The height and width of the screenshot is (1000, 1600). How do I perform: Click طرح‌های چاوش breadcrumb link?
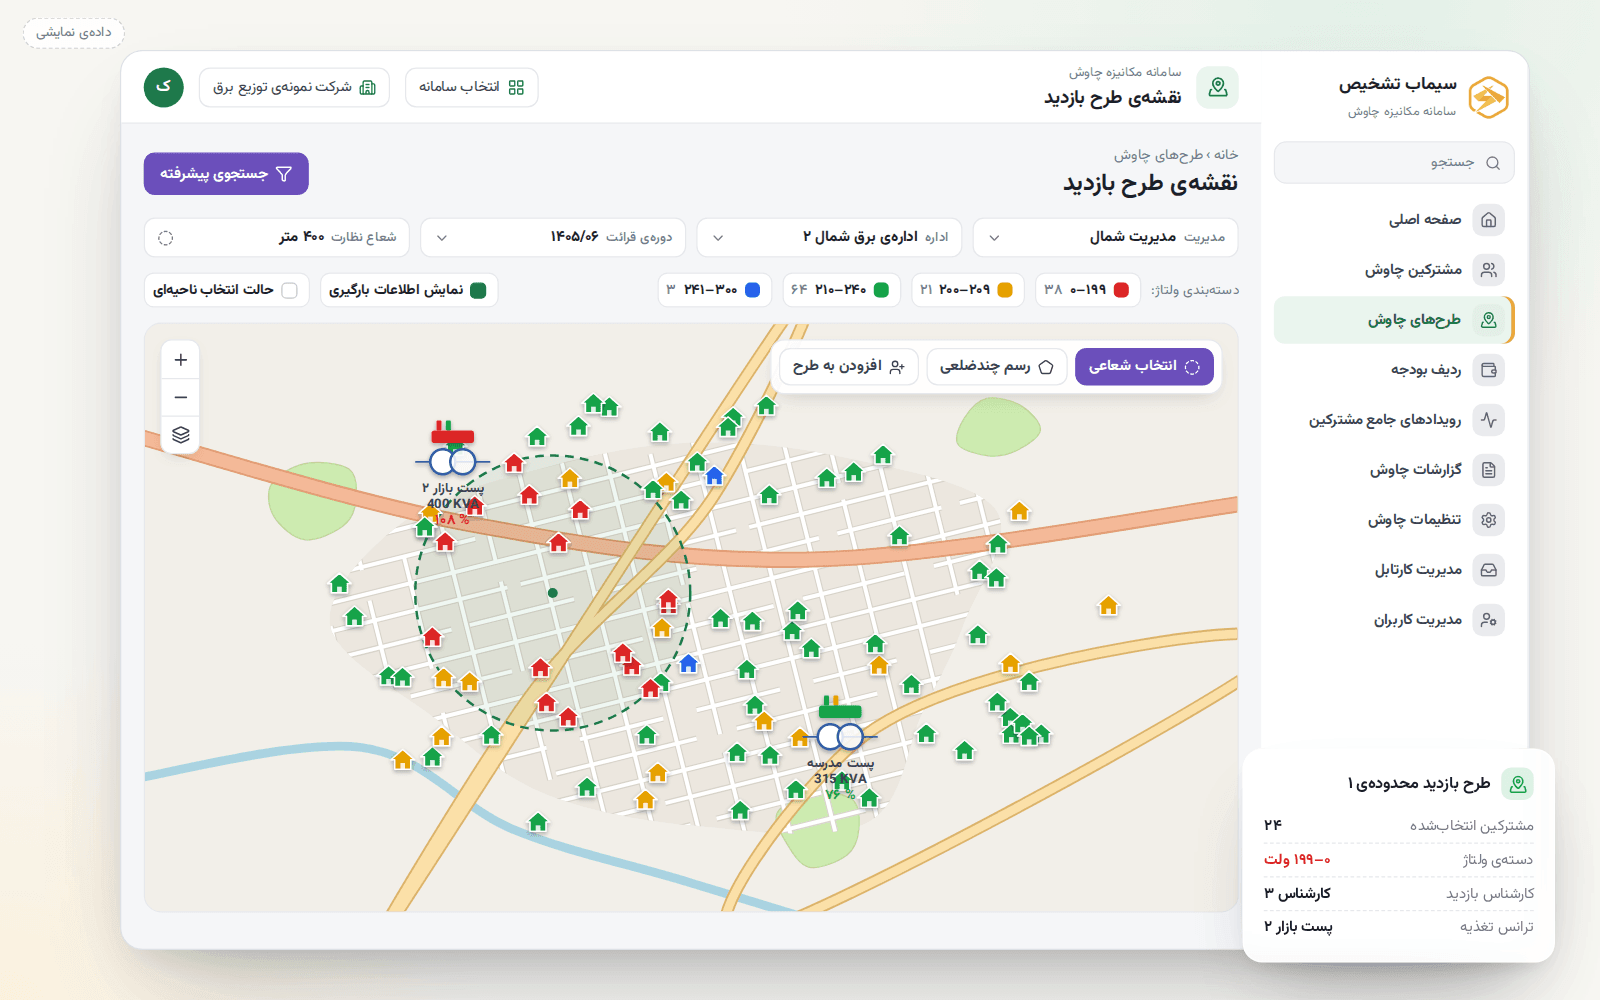coord(1160,155)
